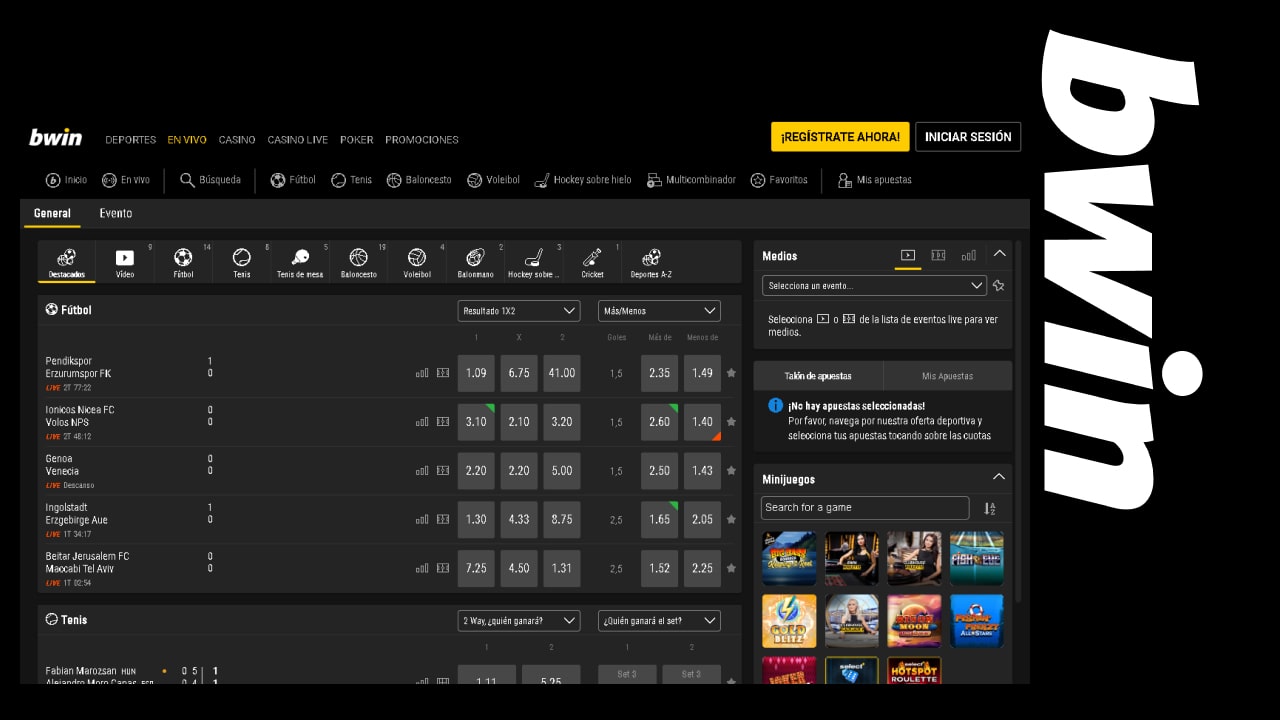
Task: Select the Destacados sport filter
Action: [66, 263]
